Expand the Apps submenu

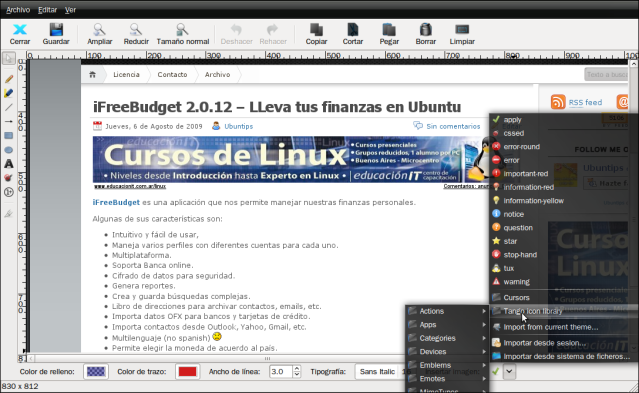(x=447, y=325)
